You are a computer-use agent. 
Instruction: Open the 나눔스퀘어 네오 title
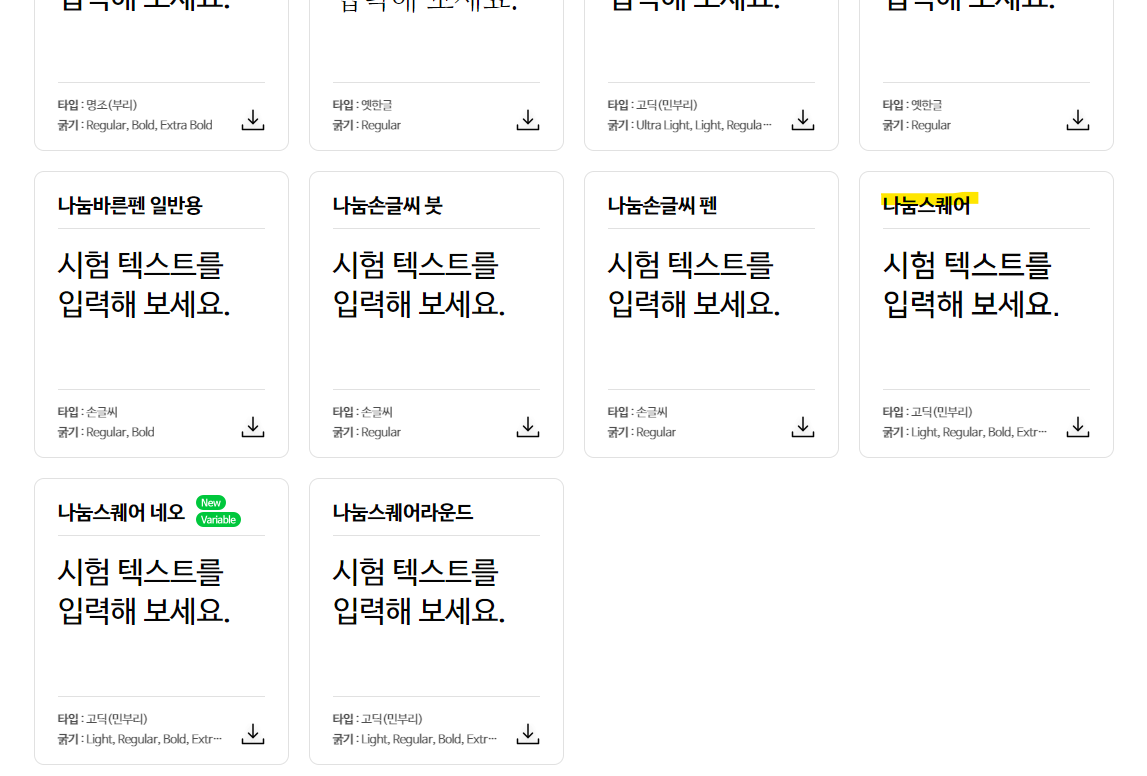point(121,513)
